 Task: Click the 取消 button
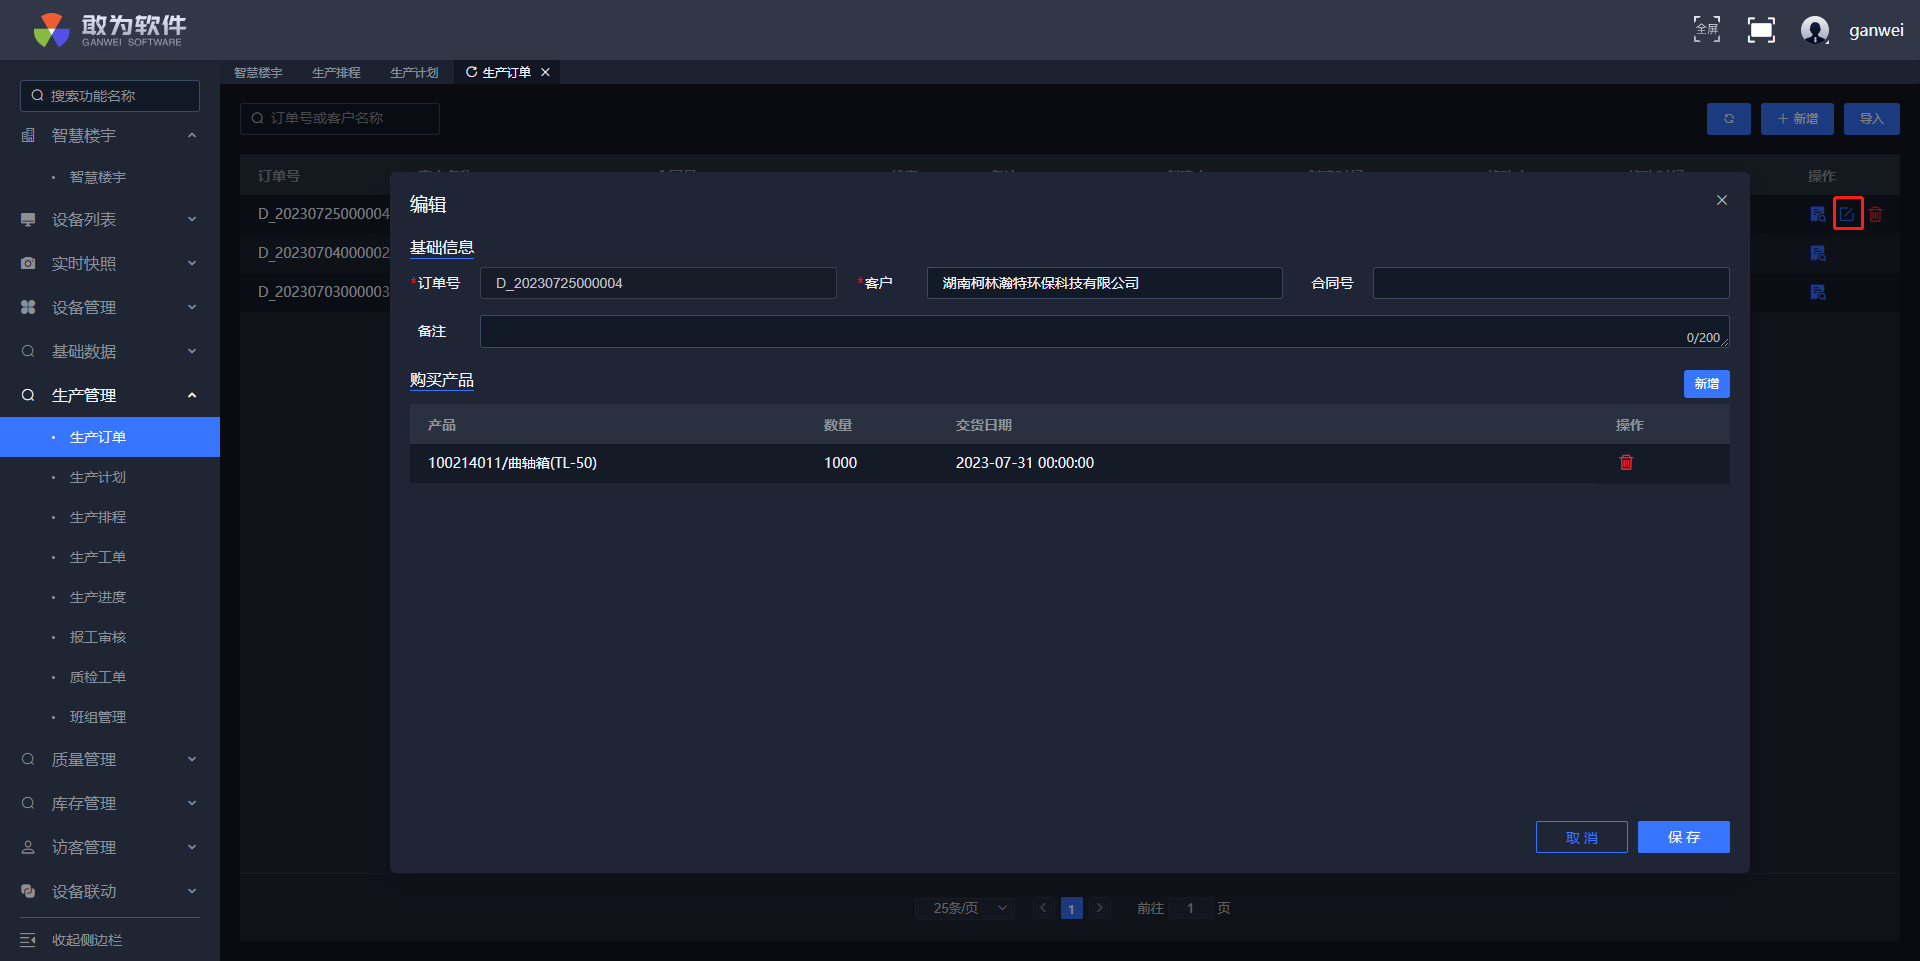click(1581, 837)
